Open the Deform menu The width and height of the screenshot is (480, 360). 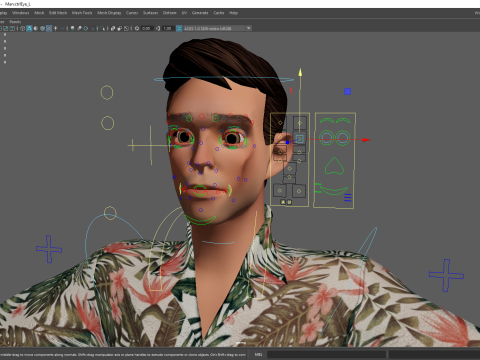pyautogui.click(x=169, y=13)
